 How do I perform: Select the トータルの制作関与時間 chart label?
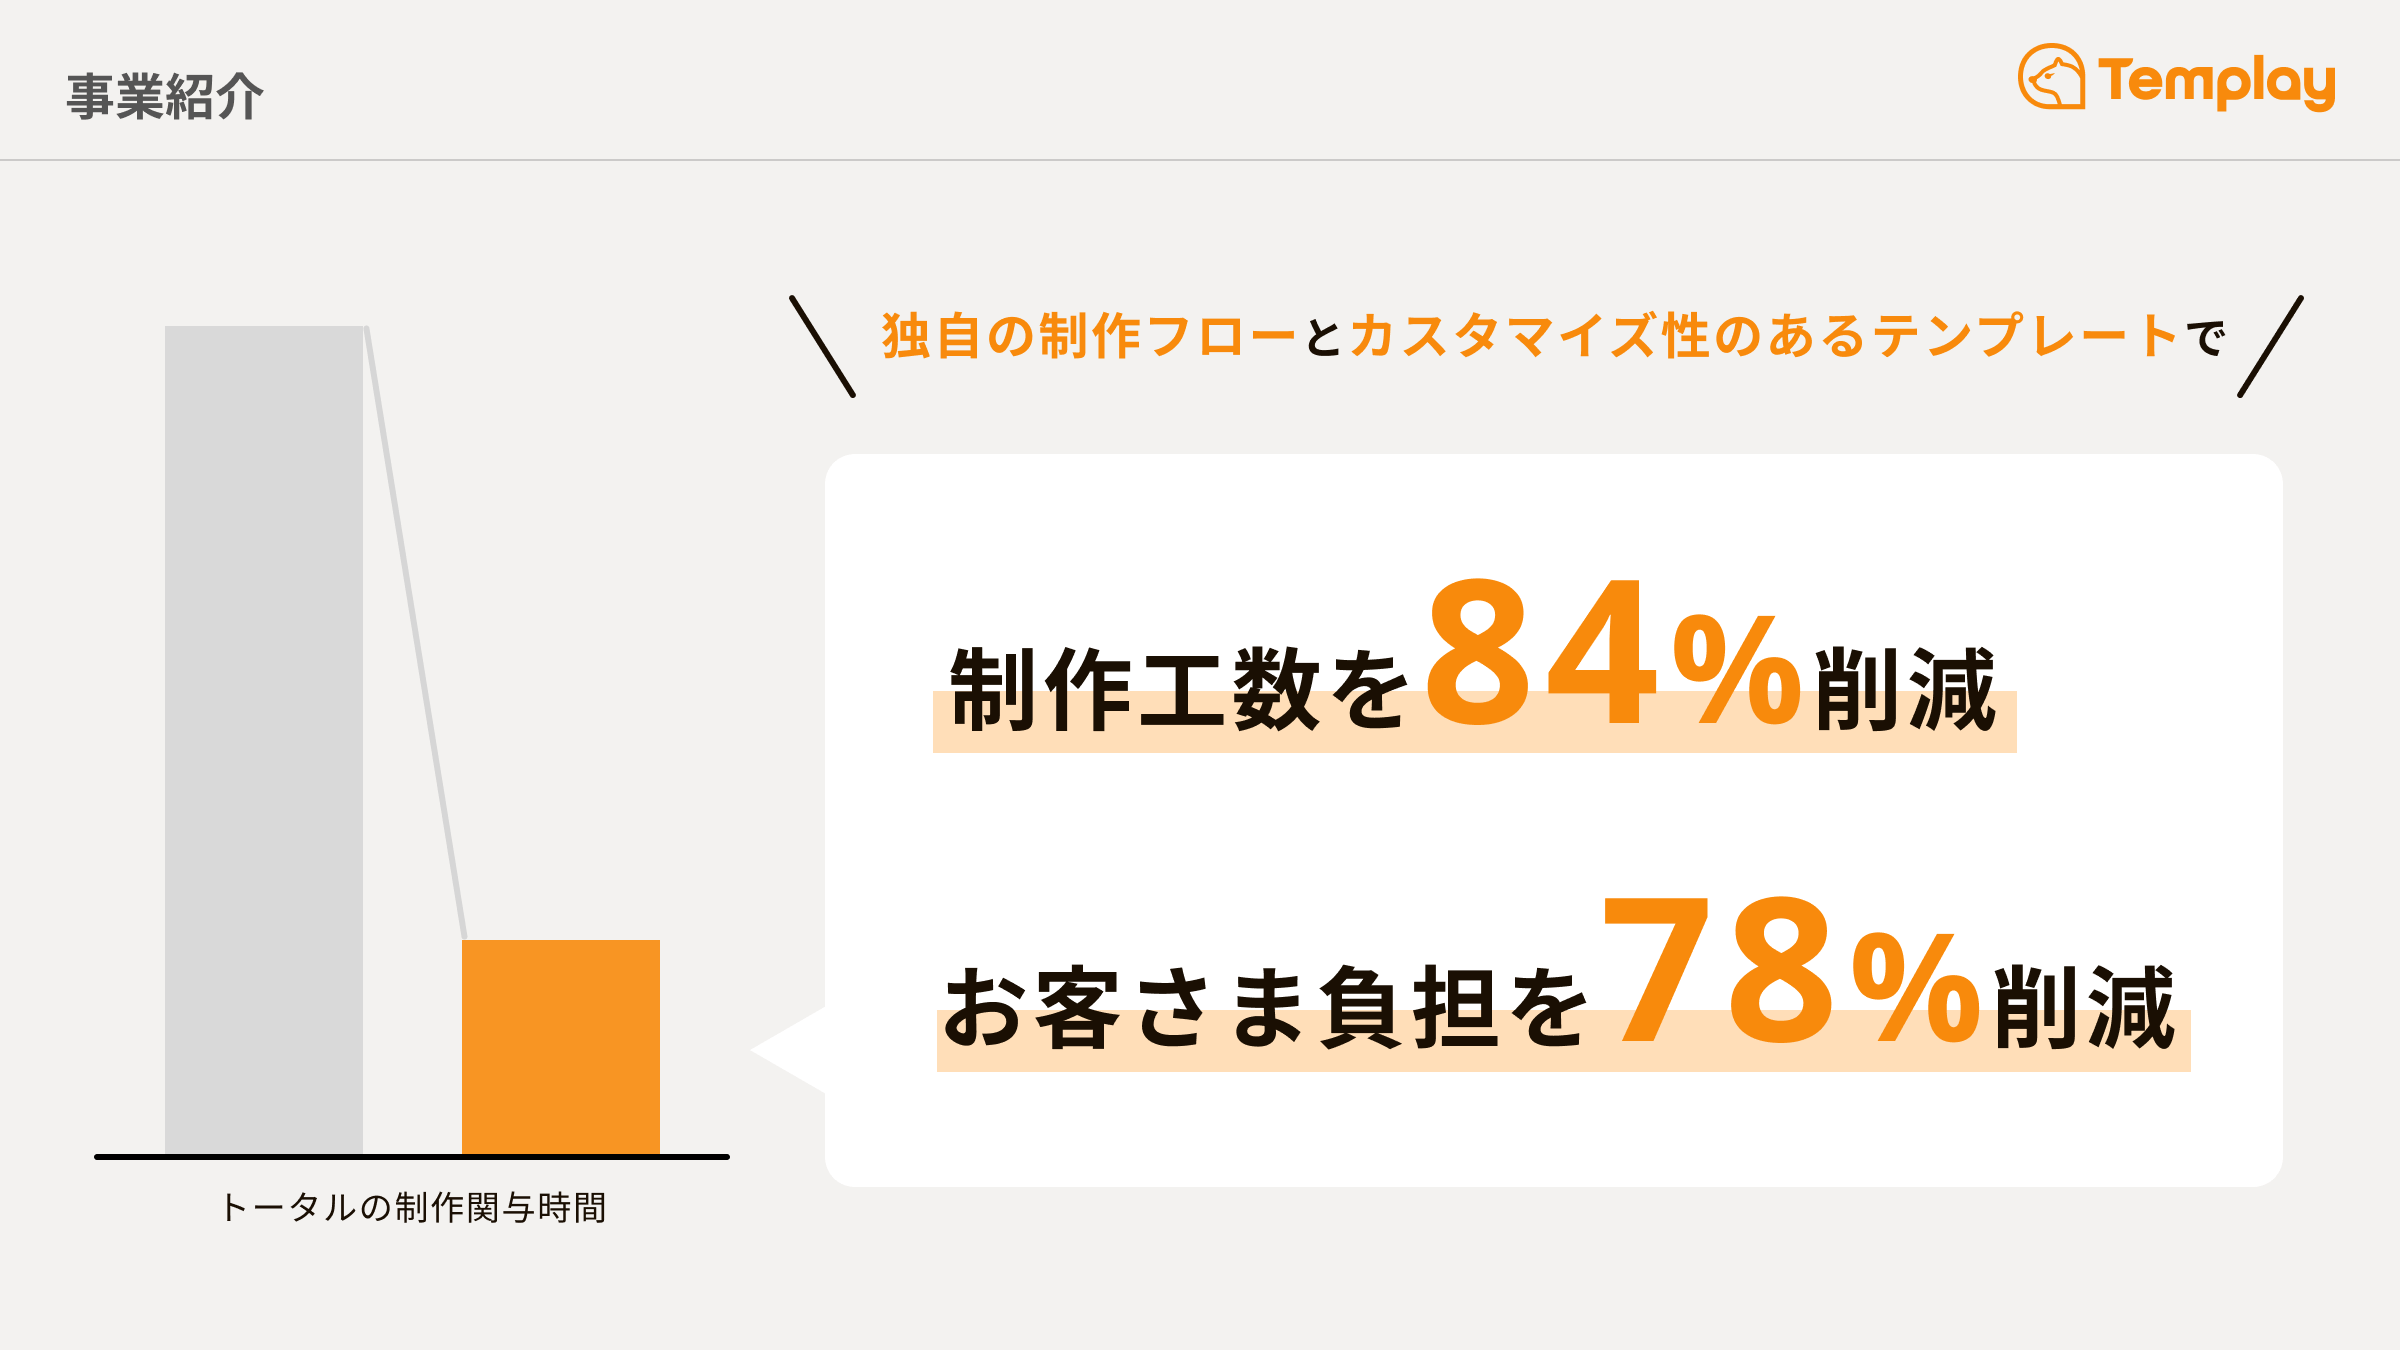click(412, 1208)
